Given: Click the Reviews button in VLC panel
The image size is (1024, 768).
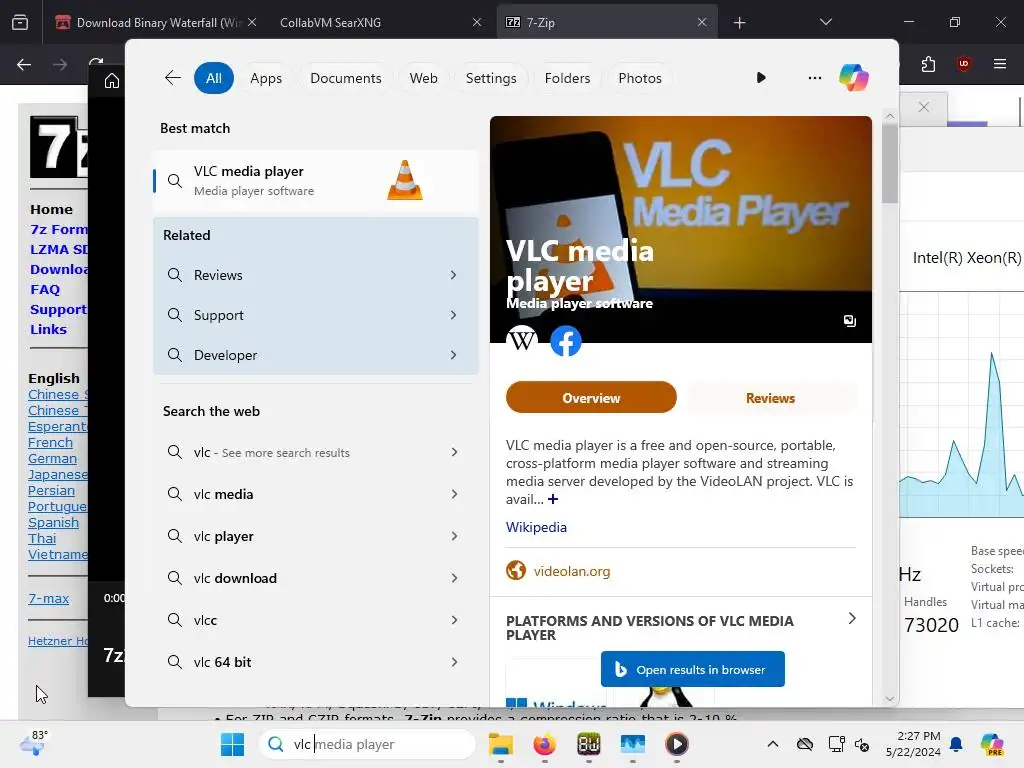Looking at the screenshot, I should coord(770,398).
